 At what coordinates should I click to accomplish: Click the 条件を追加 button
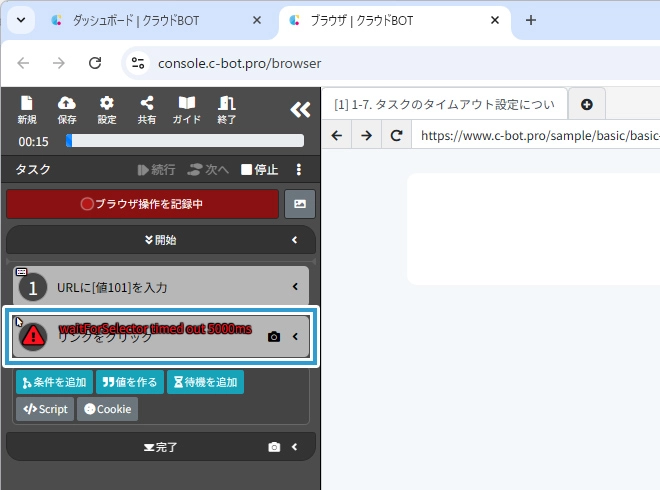[x=55, y=382]
